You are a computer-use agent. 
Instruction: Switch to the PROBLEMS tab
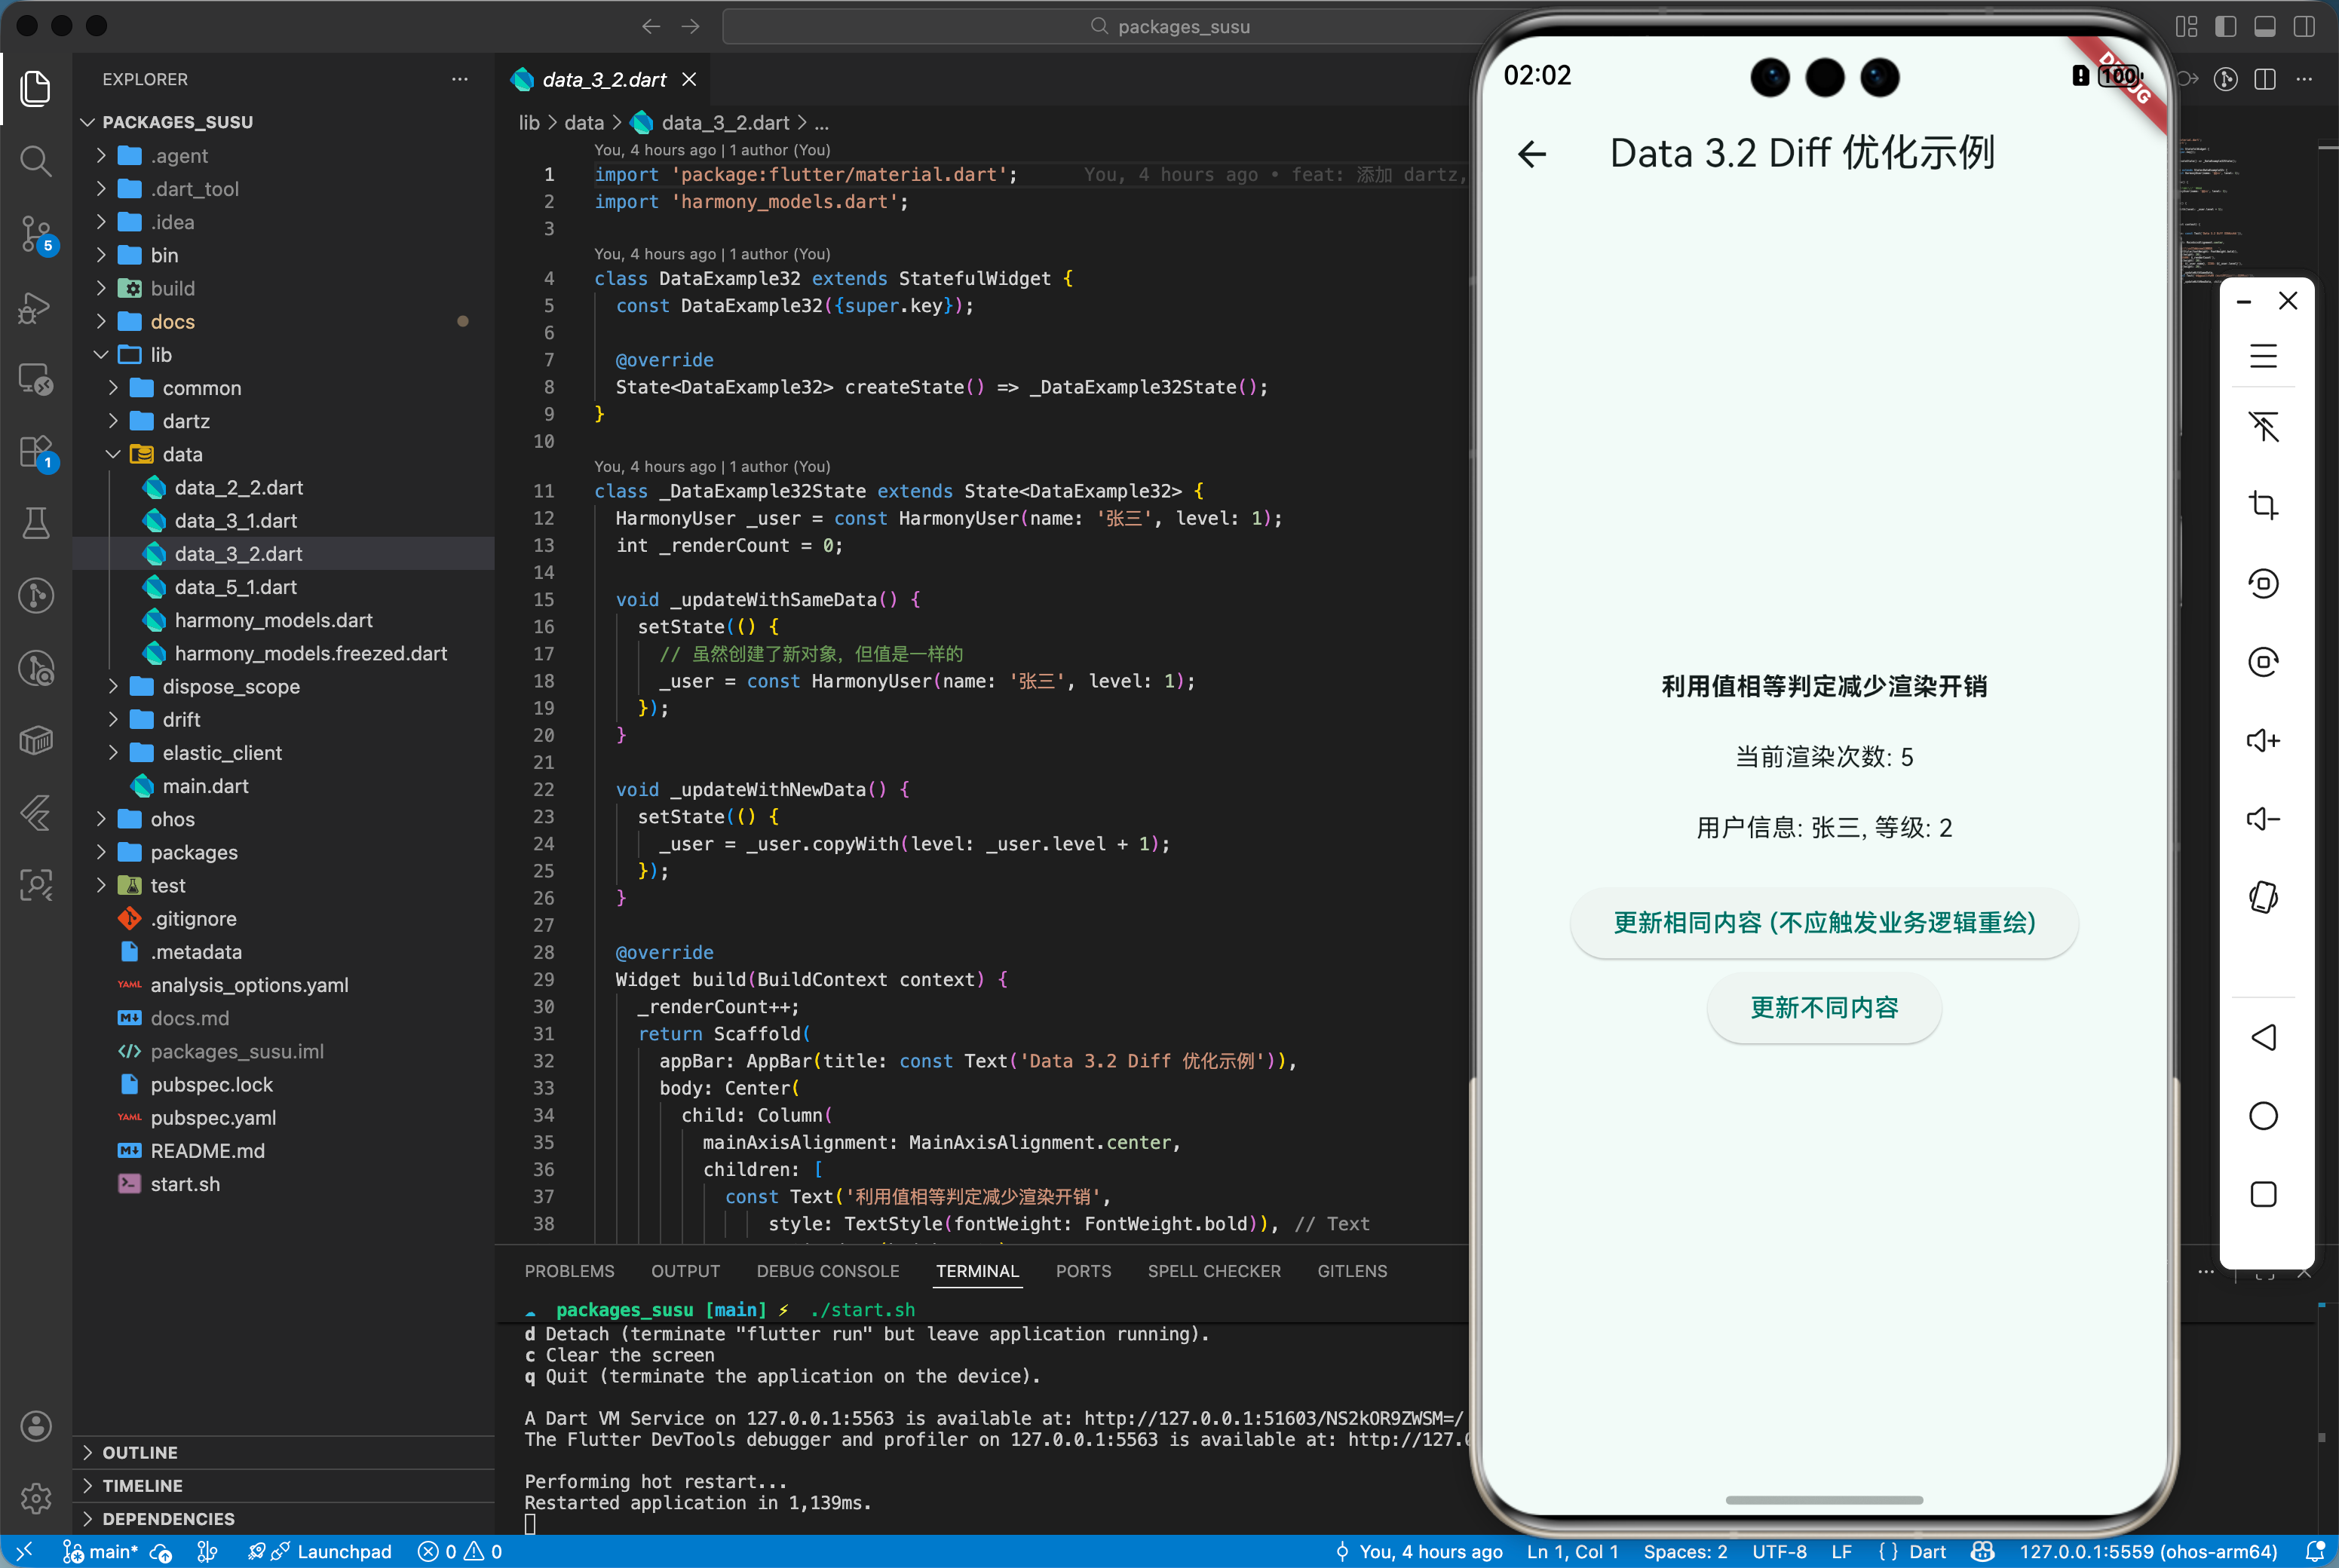pyautogui.click(x=569, y=1271)
